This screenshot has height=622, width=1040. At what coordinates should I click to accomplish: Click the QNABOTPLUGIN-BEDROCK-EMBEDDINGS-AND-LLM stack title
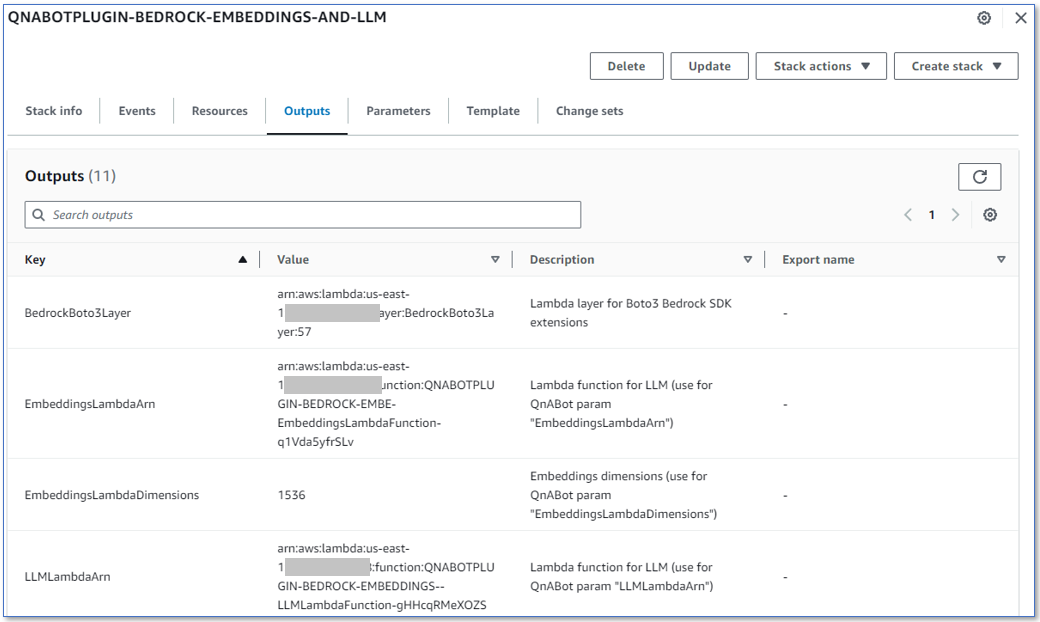pos(197,17)
